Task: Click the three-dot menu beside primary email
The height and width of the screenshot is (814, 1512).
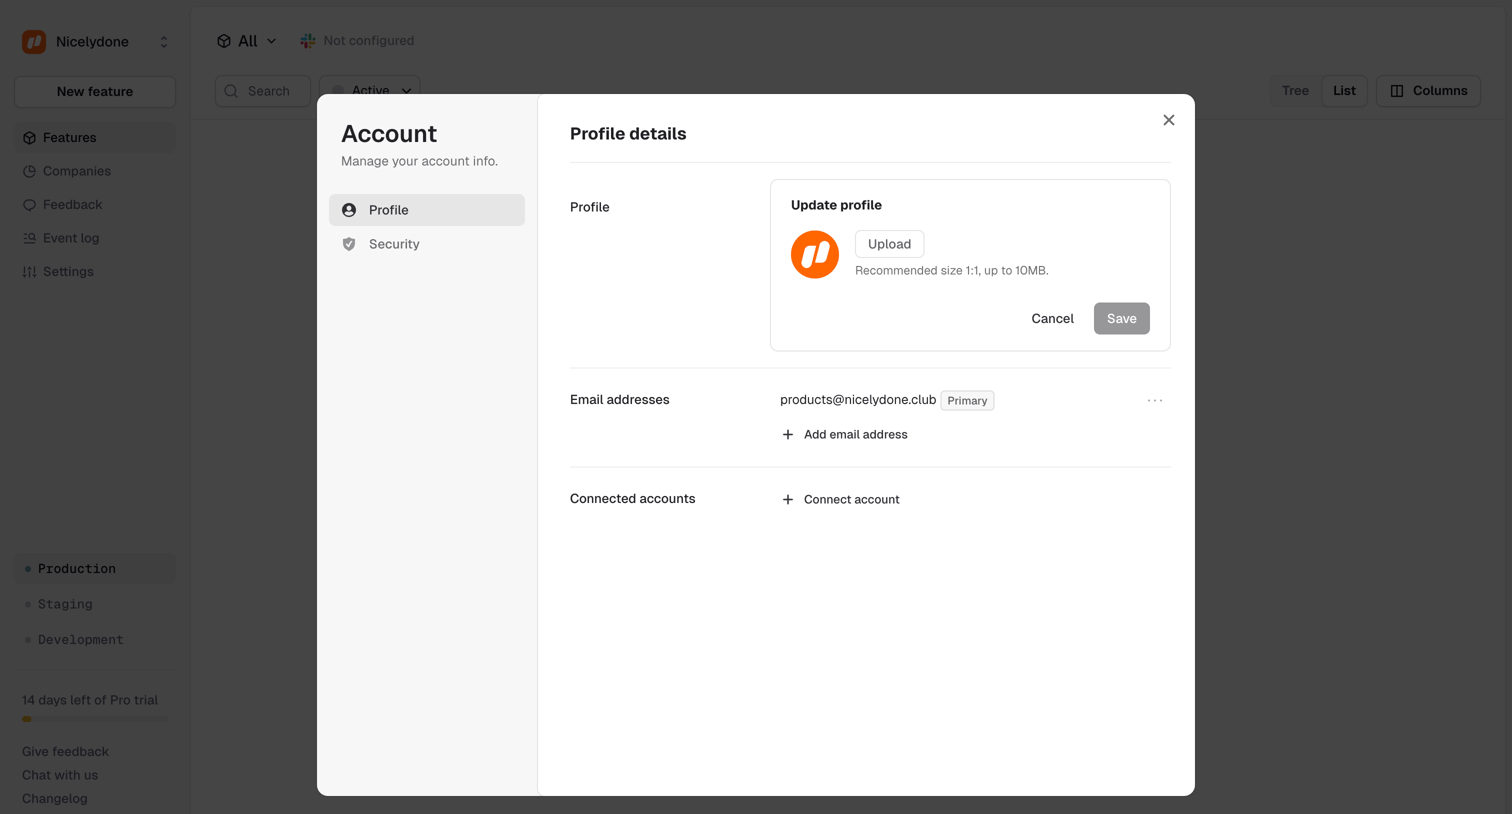Action: pyautogui.click(x=1154, y=400)
